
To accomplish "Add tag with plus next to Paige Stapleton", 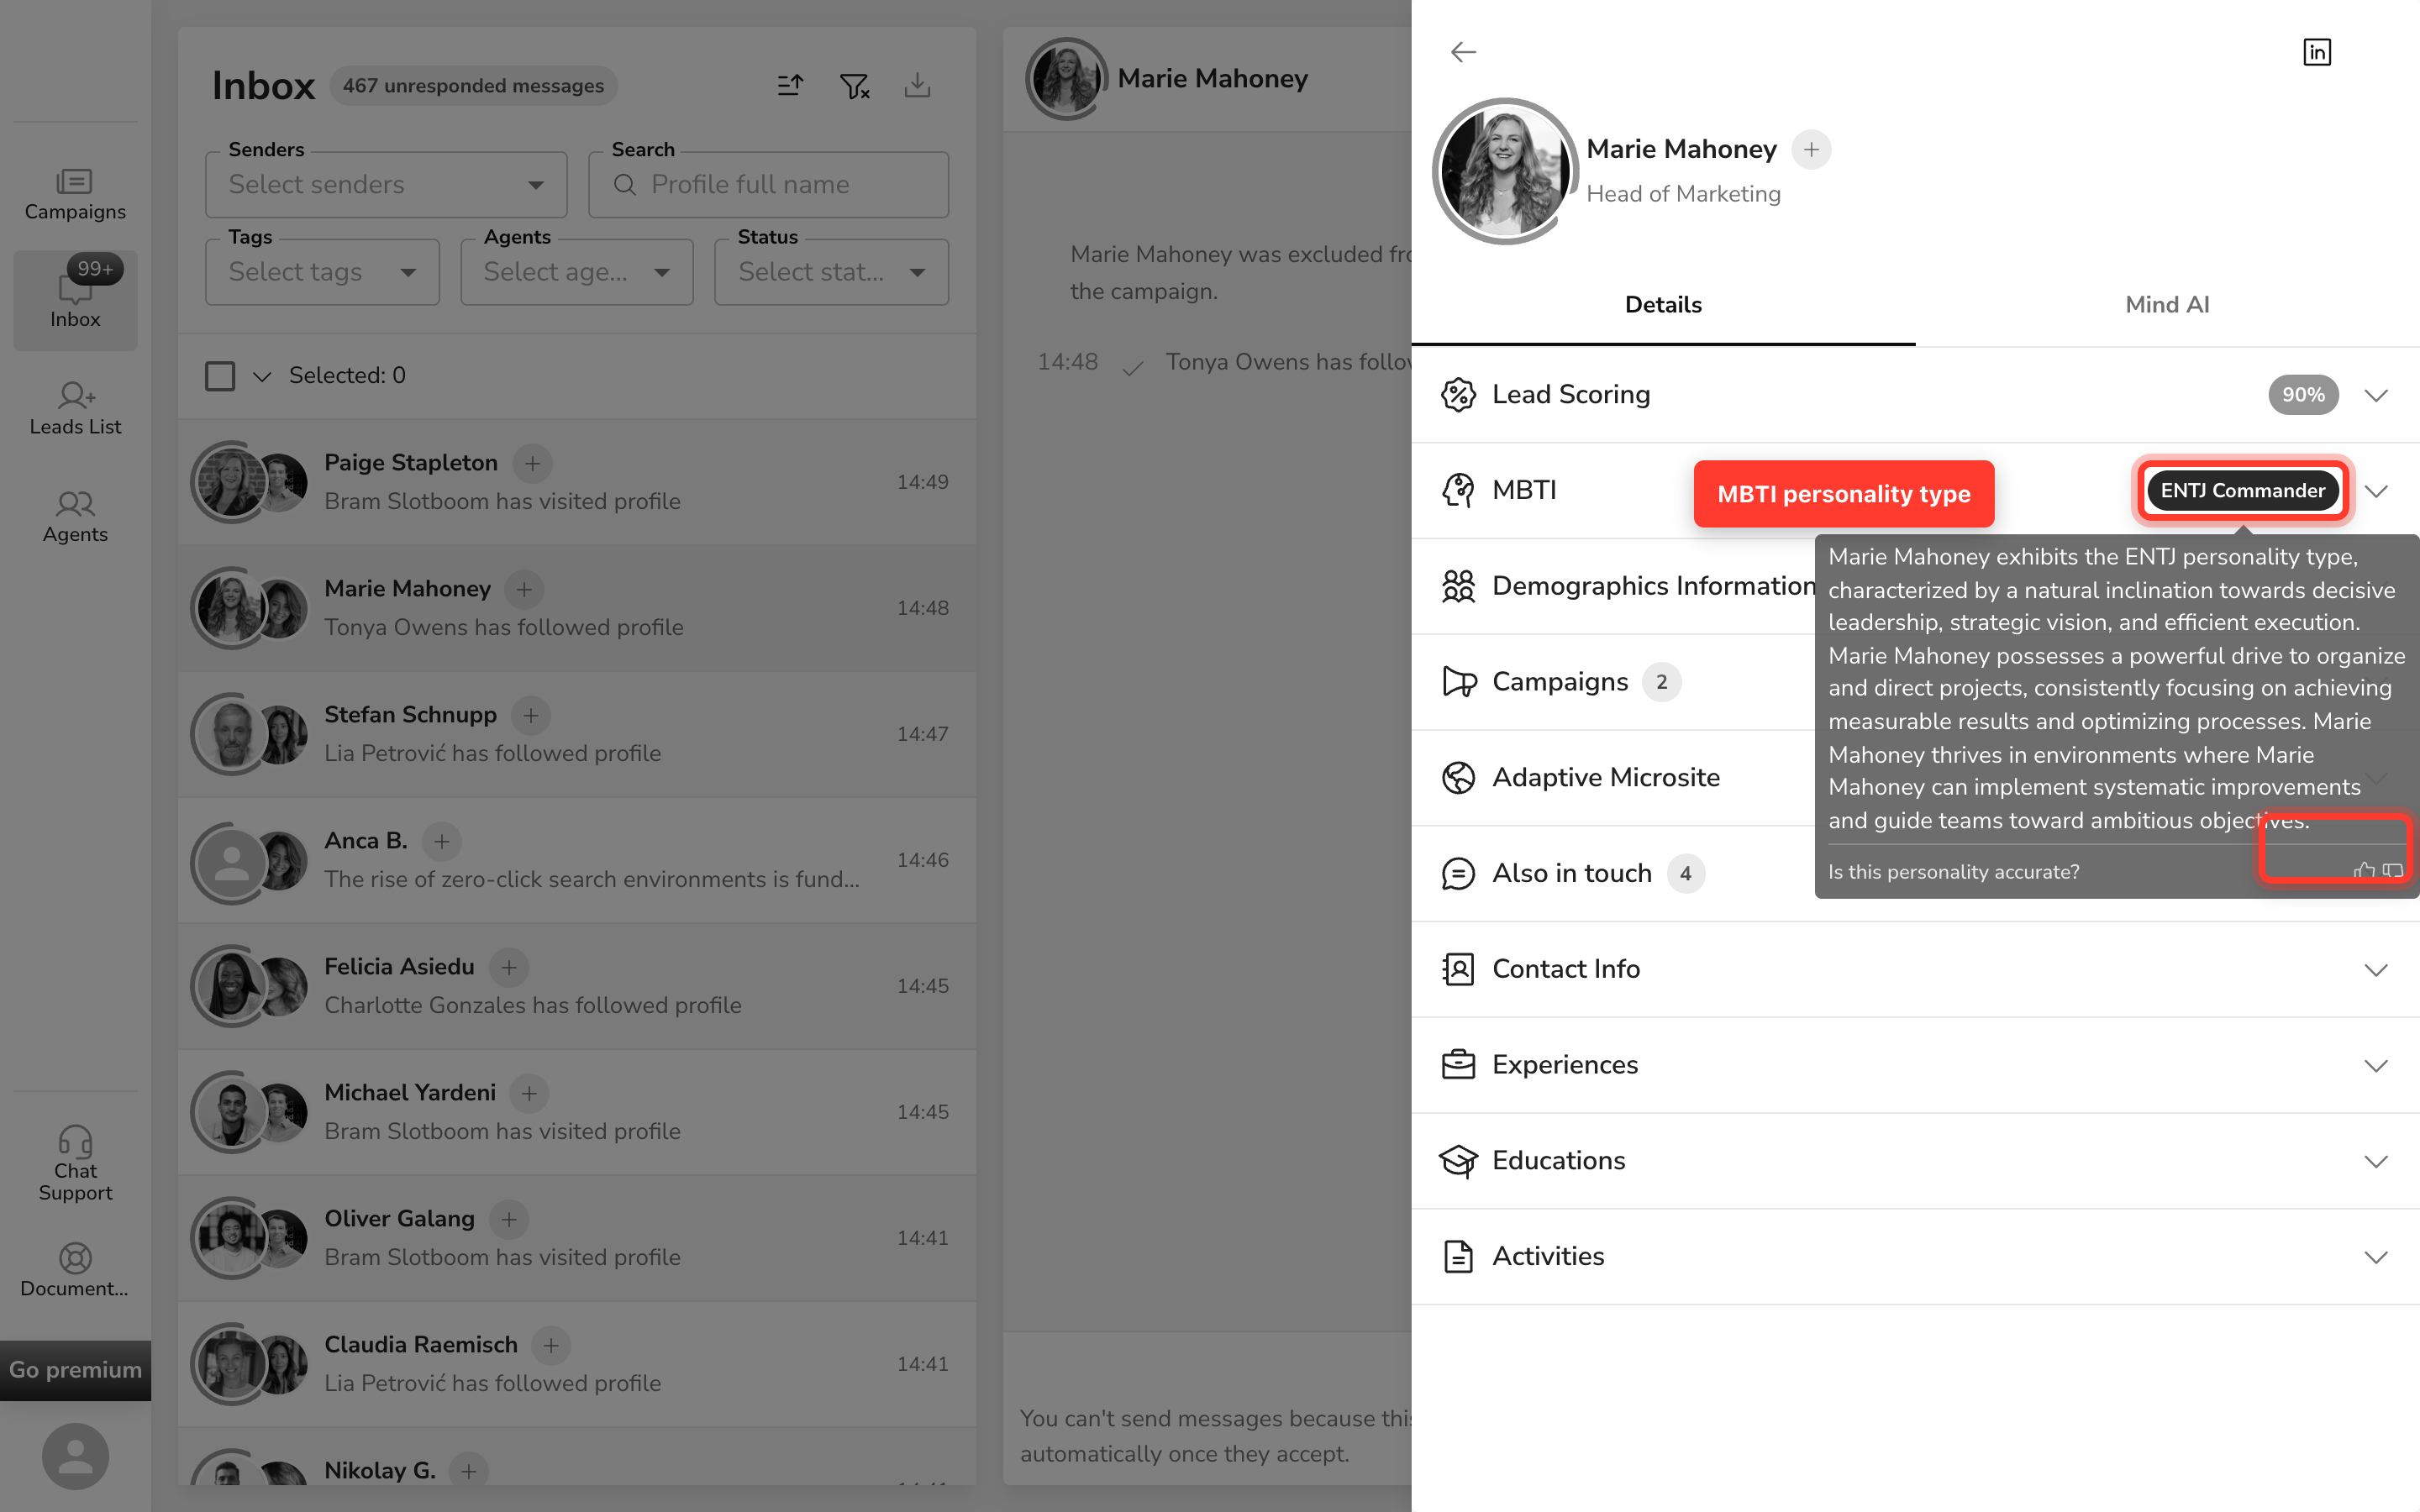I will click(x=532, y=463).
